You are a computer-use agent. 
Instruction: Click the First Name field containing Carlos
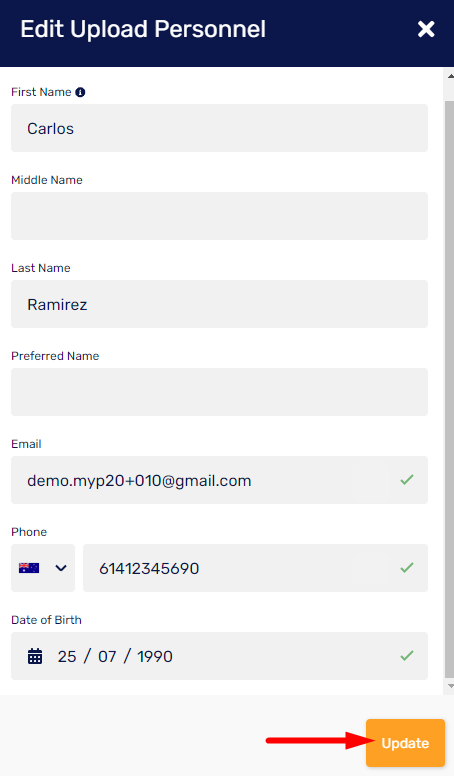click(219, 128)
